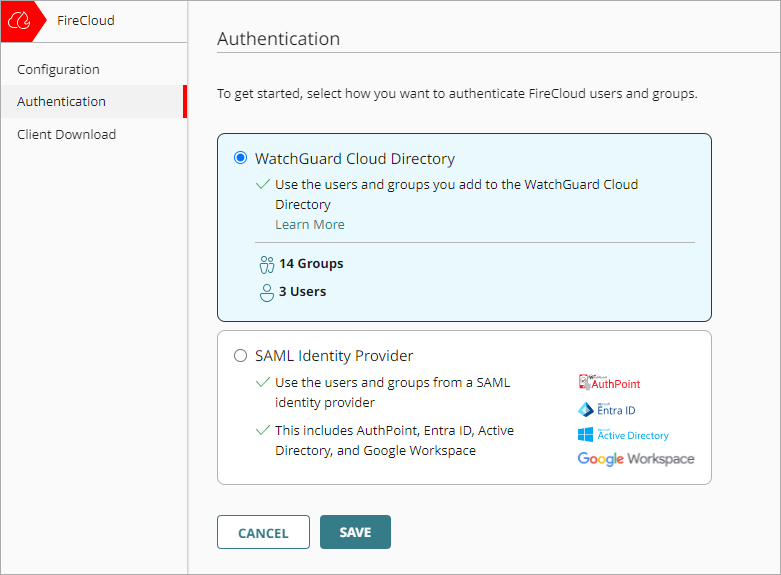Click the FireCloud title in header

tap(86, 20)
